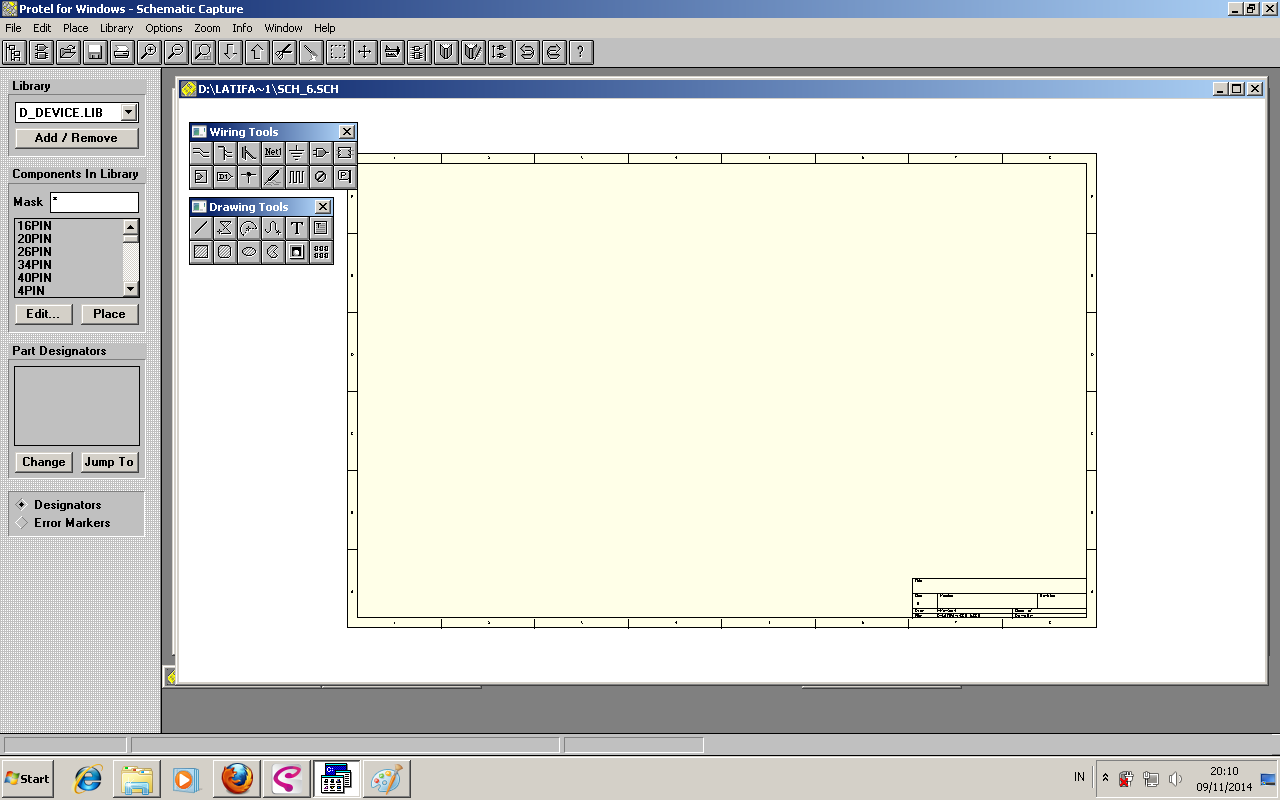Click the Add / Remove library button
Image resolution: width=1280 pixels, height=800 pixels.
click(76, 138)
